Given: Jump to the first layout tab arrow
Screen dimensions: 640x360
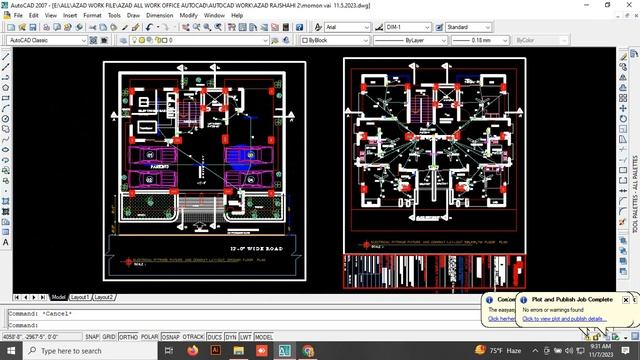Looking at the screenshot, I should point(16,298).
